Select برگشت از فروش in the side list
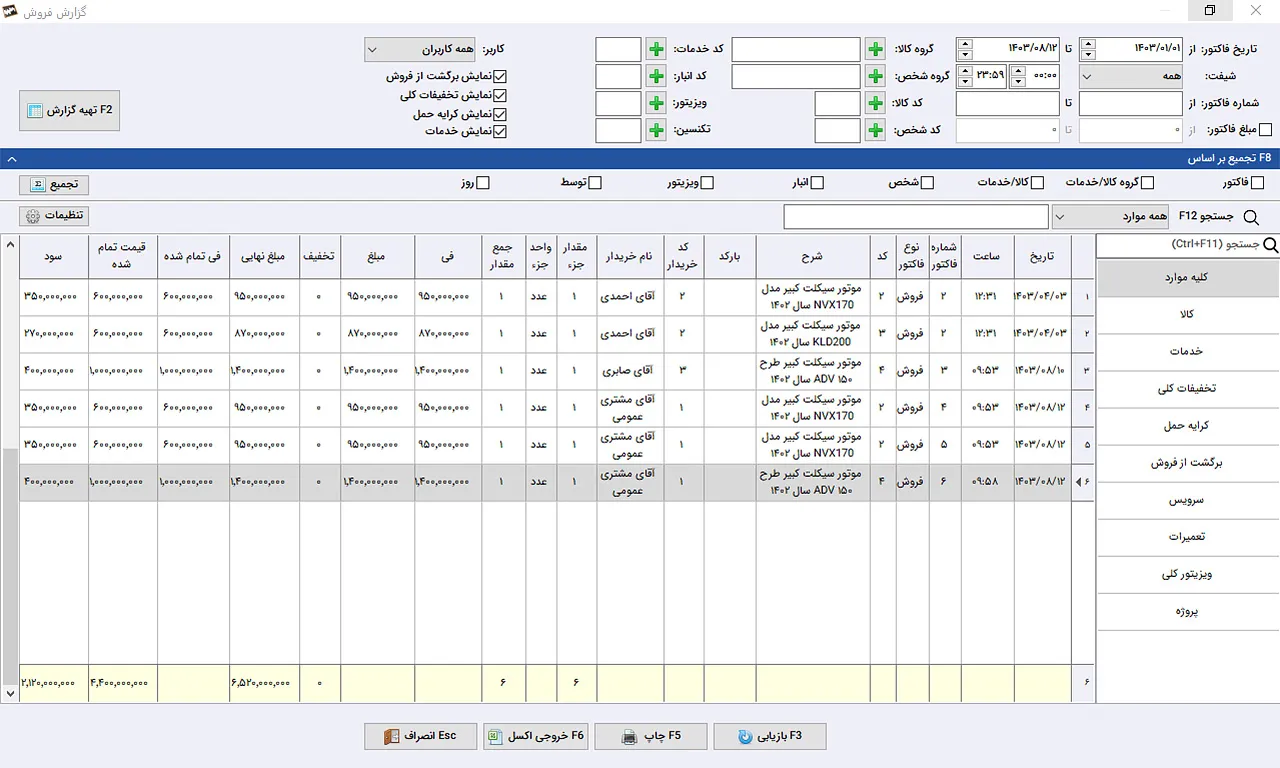This screenshot has height=768, width=1280. pyautogui.click(x=1188, y=463)
